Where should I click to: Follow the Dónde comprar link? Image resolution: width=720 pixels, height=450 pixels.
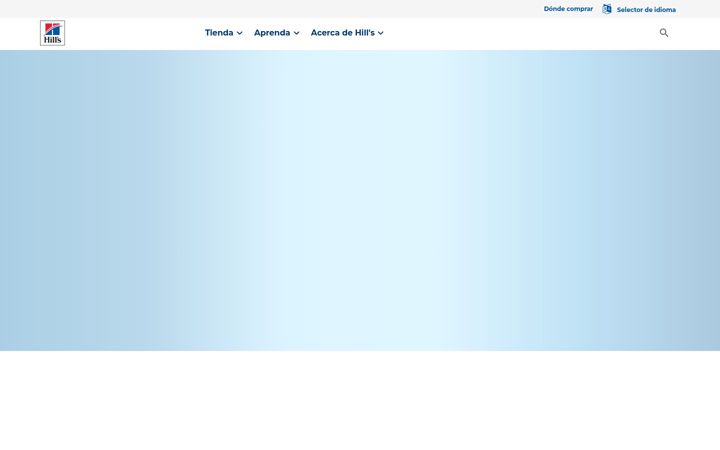(x=568, y=9)
